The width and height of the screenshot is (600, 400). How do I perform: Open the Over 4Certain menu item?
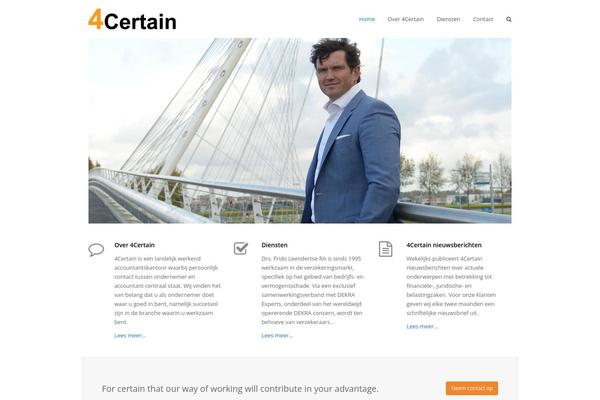point(406,19)
